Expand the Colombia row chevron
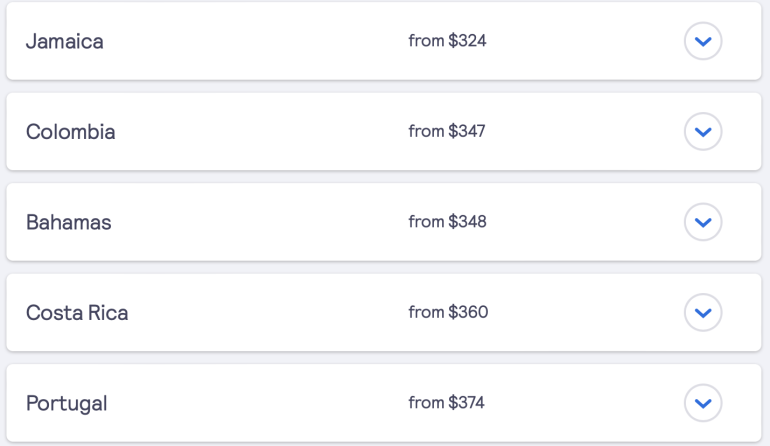Image resolution: width=770 pixels, height=446 pixels. [x=703, y=131]
